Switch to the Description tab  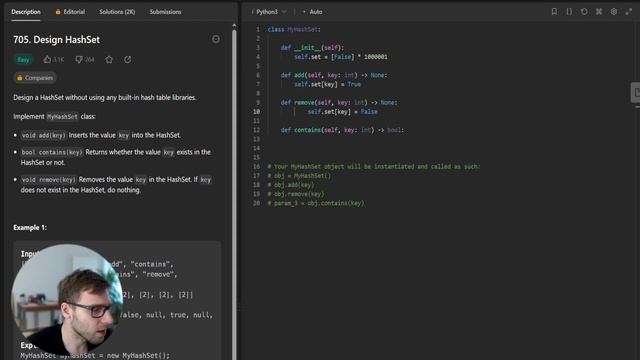26,12
